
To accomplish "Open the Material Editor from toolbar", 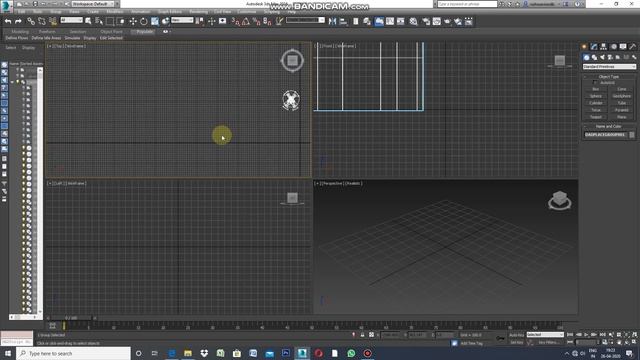I will click(x=413, y=21).
